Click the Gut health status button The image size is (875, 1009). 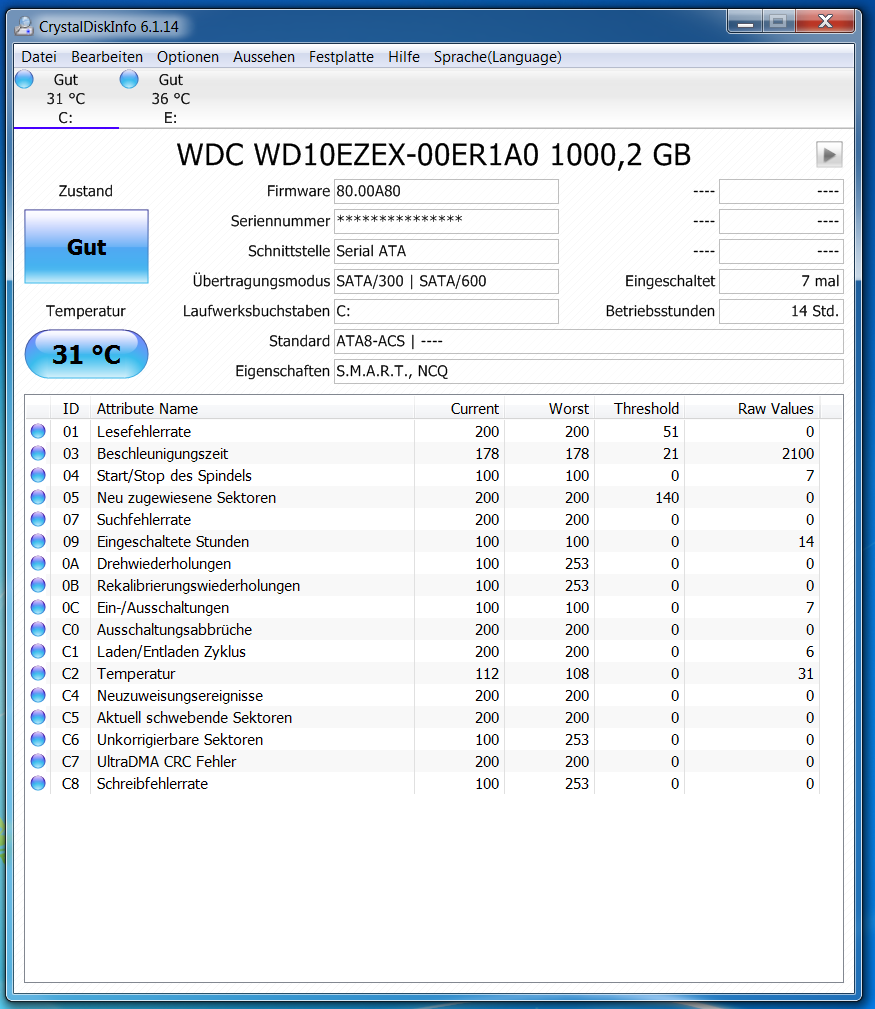pyautogui.click(x=86, y=246)
